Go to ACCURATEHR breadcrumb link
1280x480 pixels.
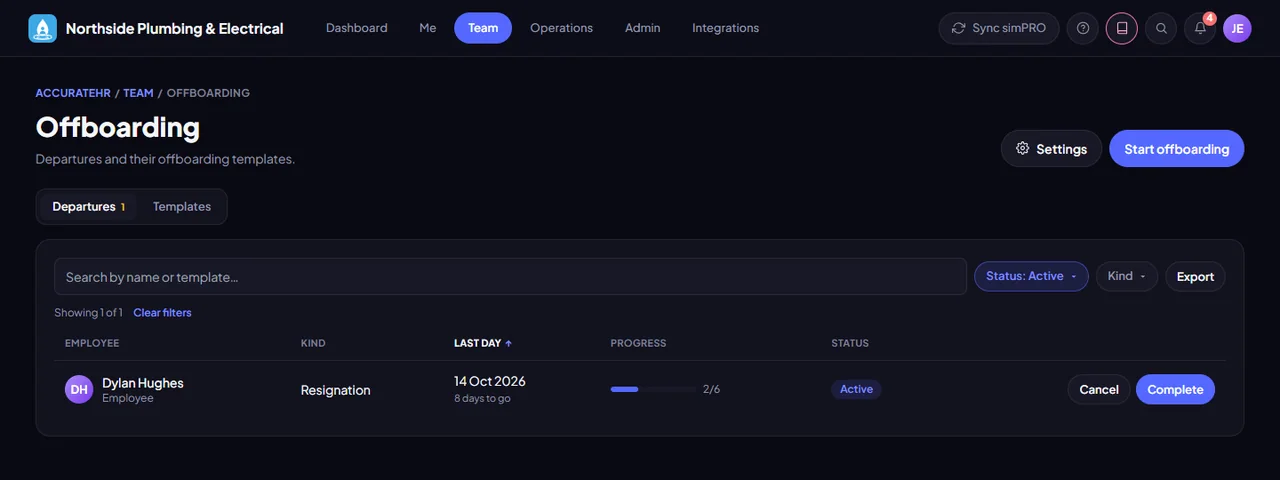73,93
